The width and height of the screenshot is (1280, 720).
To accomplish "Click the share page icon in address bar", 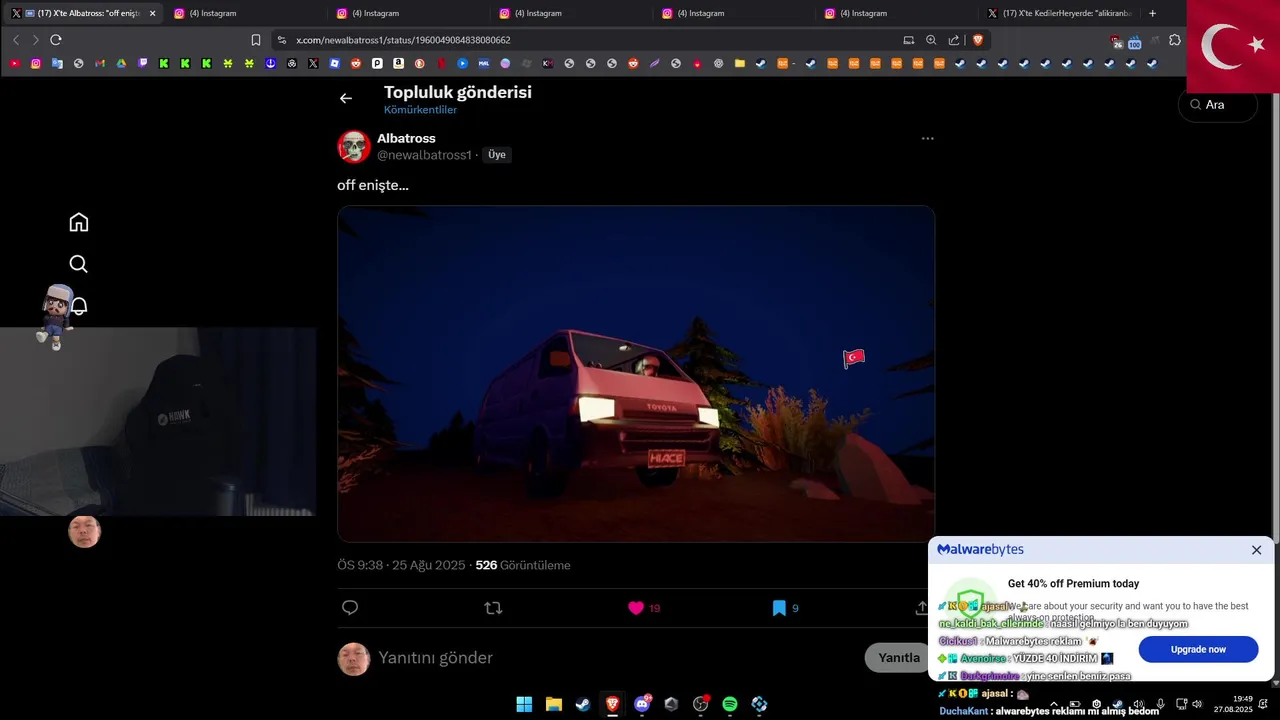I will click(954, 40).
